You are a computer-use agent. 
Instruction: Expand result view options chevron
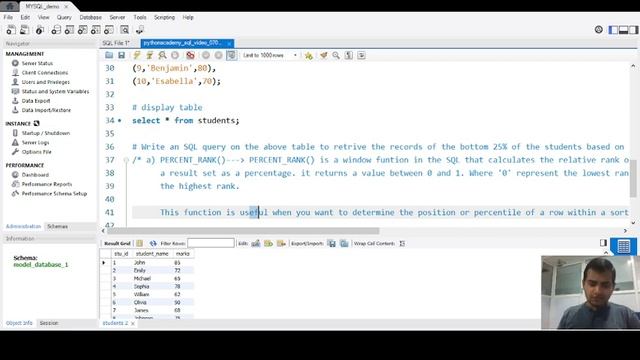tap(606, 253)
